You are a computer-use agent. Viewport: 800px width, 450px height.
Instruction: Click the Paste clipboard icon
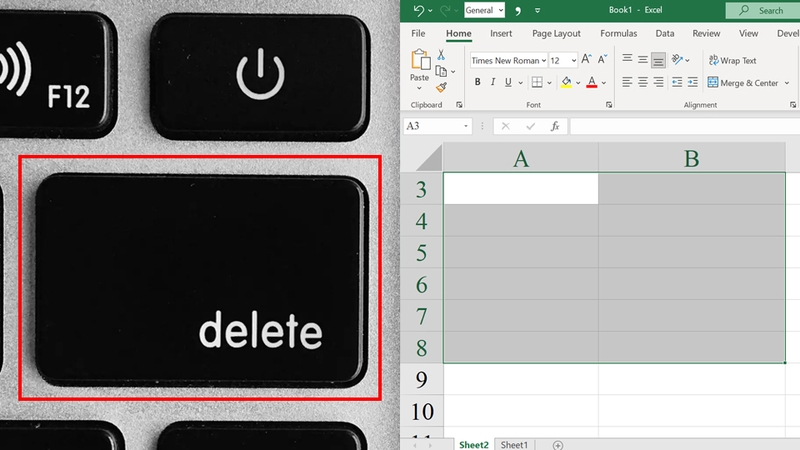tap(420, 59)
